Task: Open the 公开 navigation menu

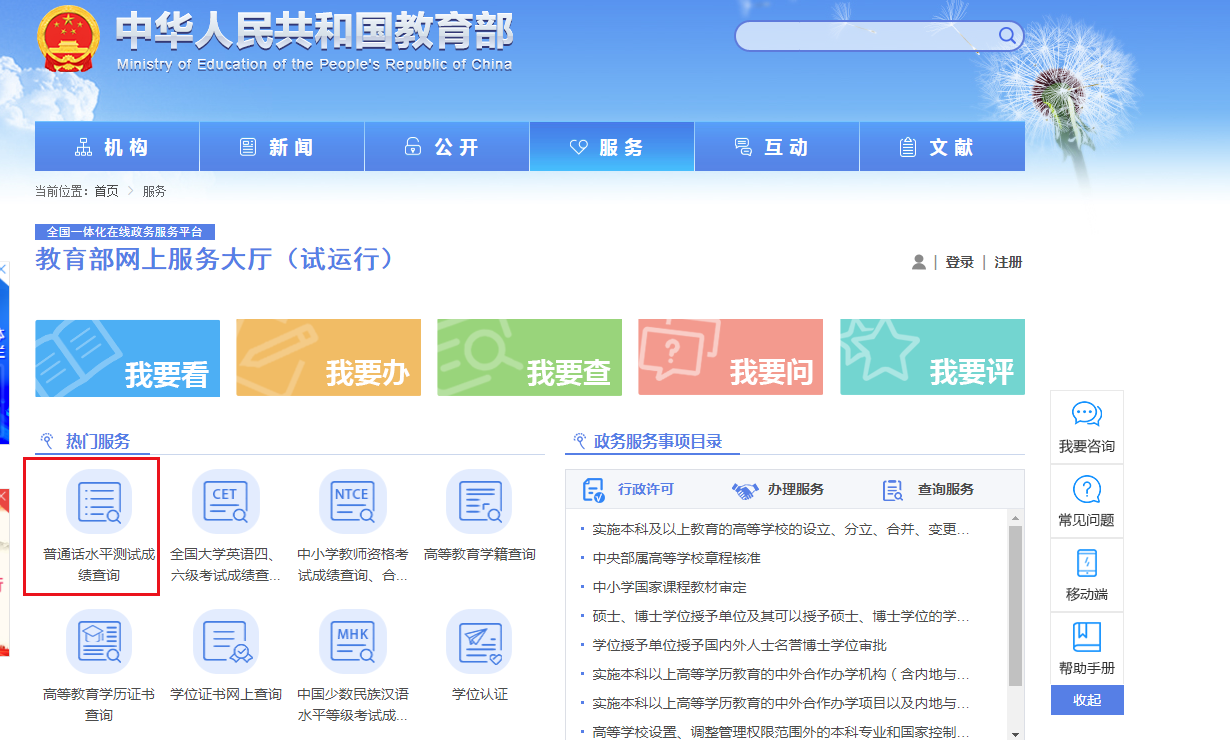Action: click(x=447, y=147)
